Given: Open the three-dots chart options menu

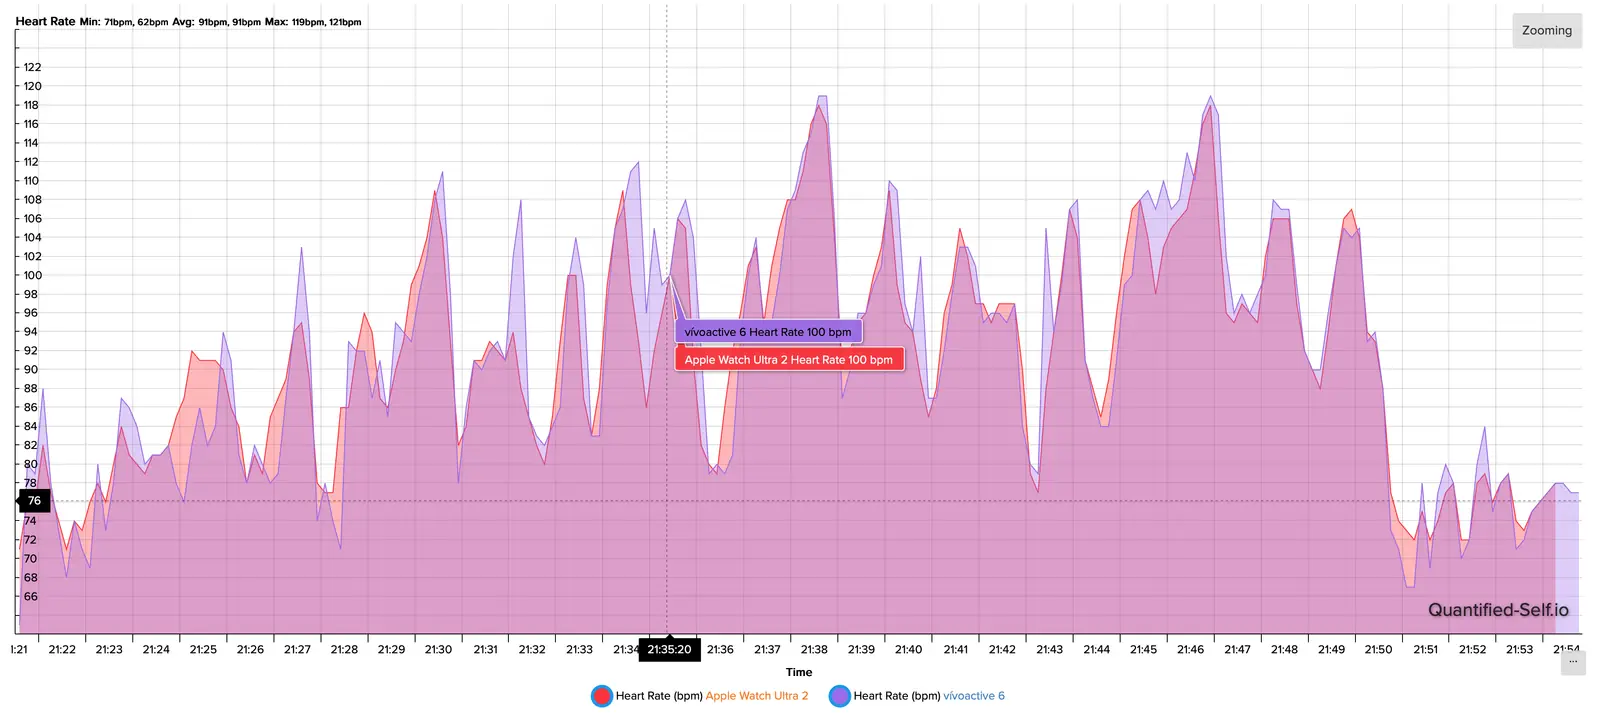Looking at the screenshot, I should point(1572,662).
